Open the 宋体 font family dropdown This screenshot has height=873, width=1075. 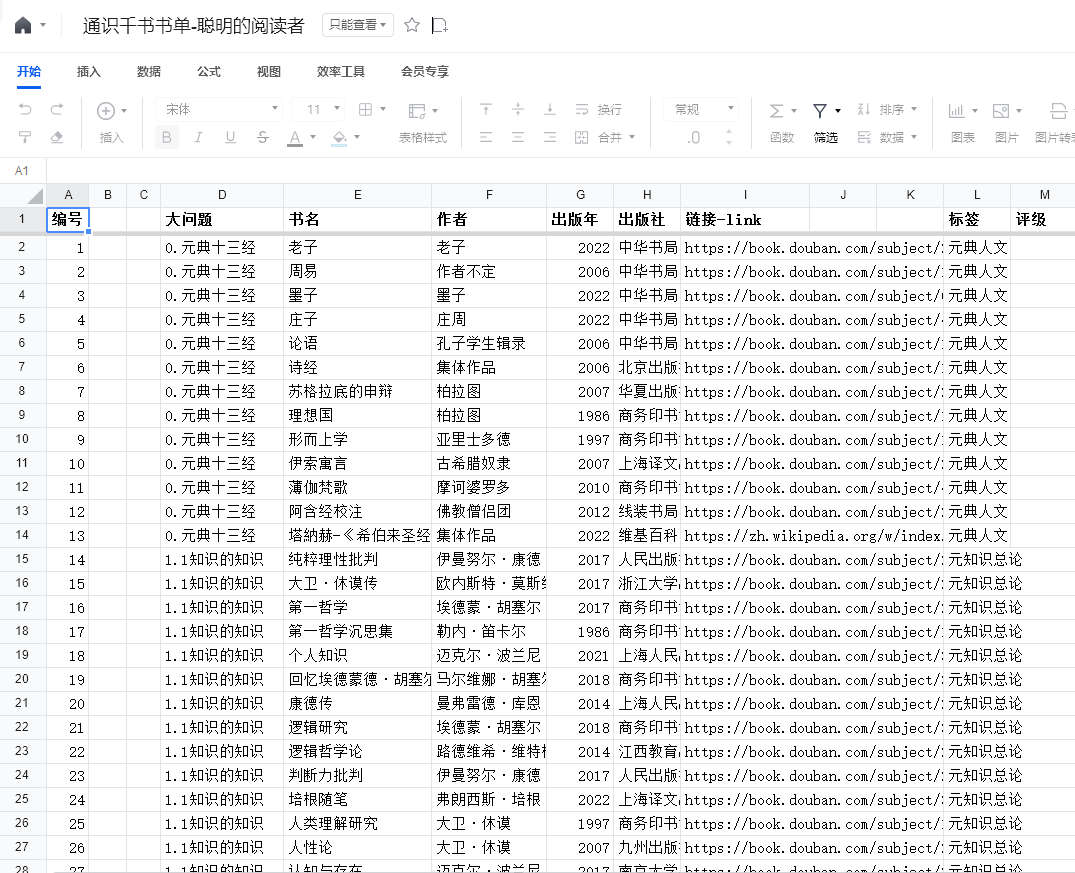[x=221, y=109]
